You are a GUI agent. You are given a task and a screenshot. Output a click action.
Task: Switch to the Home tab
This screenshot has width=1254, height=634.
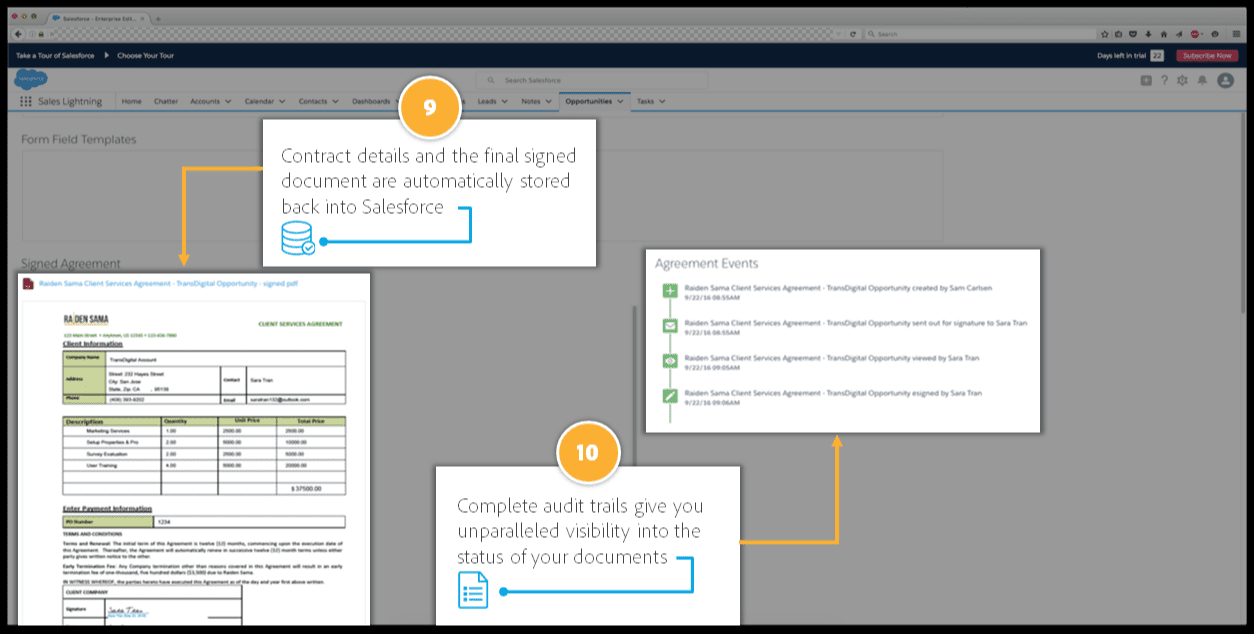pos(131,101)
